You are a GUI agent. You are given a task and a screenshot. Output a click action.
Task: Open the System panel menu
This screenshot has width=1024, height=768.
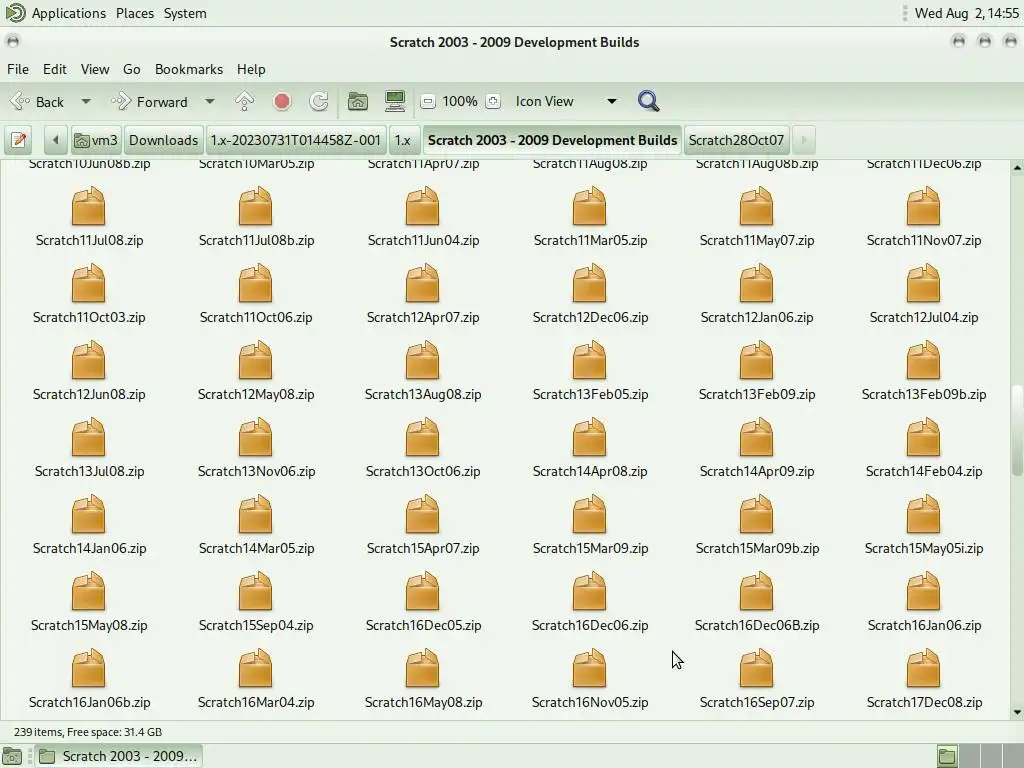[185, 13]
